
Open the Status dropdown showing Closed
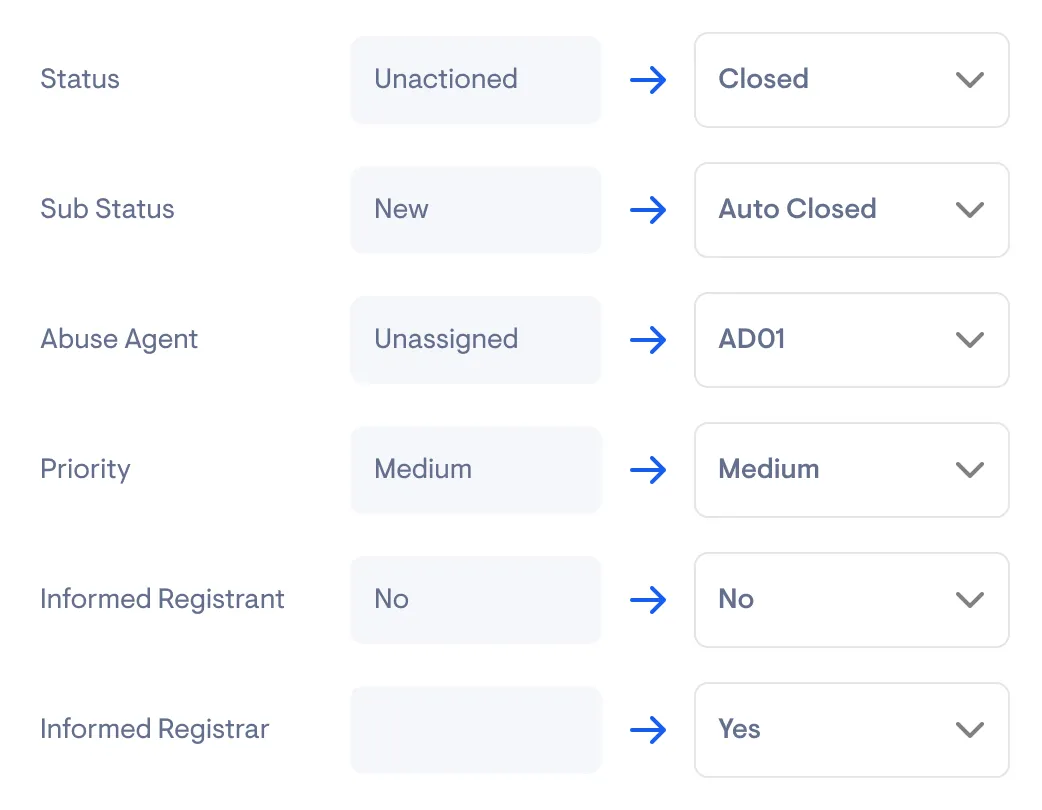click(x=851, y=80)
